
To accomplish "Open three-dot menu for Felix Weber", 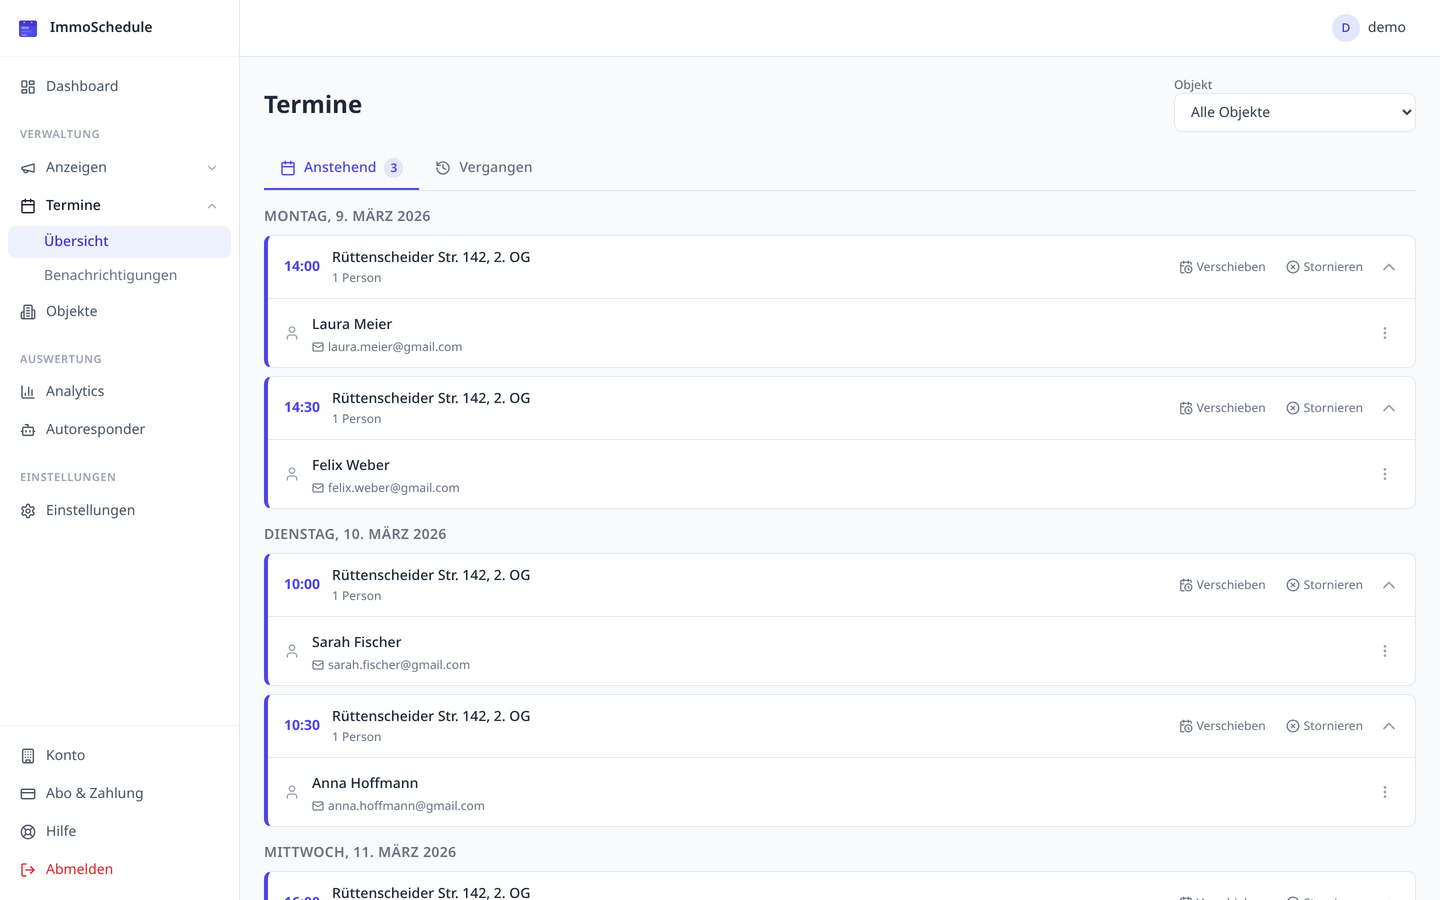I will click(x=1384, y=474).
